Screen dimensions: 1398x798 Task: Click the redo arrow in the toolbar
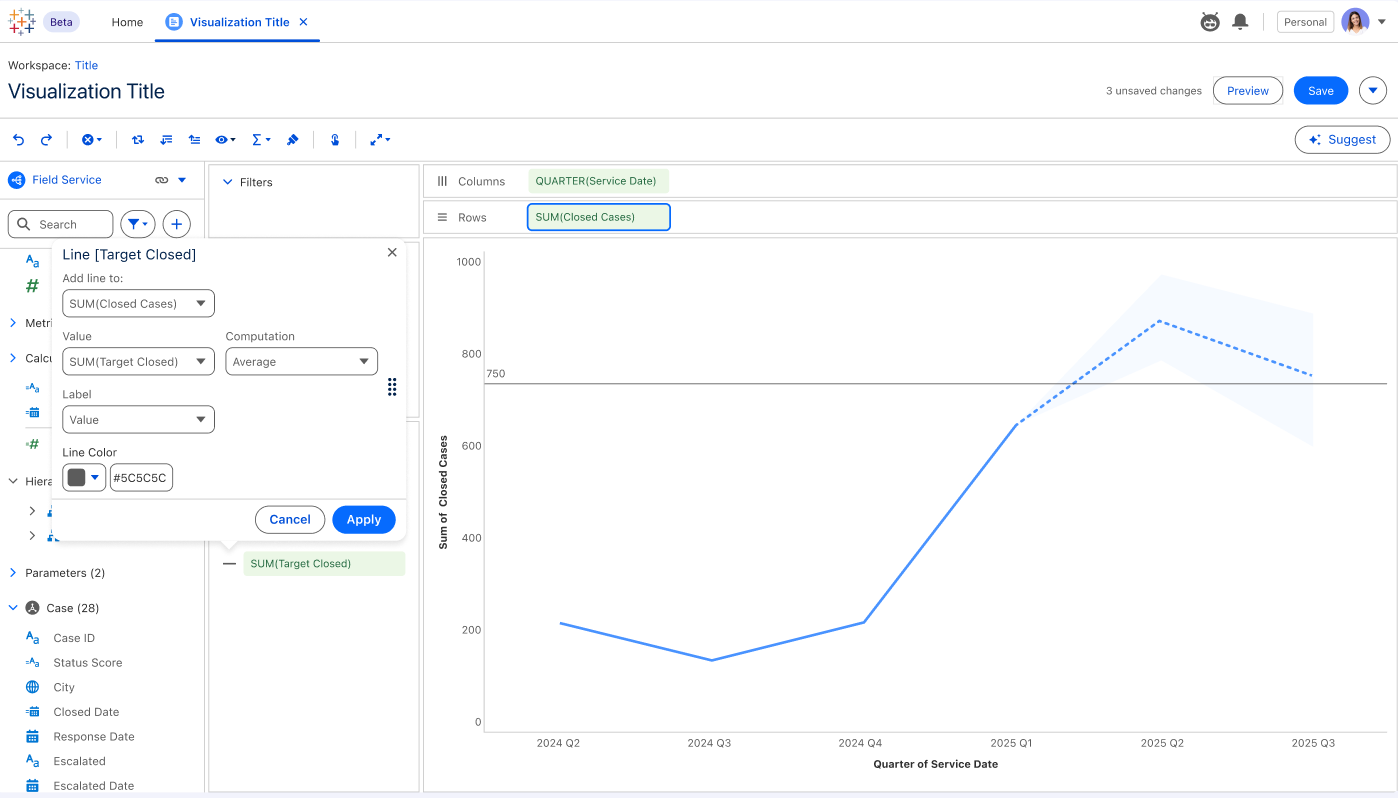pyautogui.click(x=46, y=140)
